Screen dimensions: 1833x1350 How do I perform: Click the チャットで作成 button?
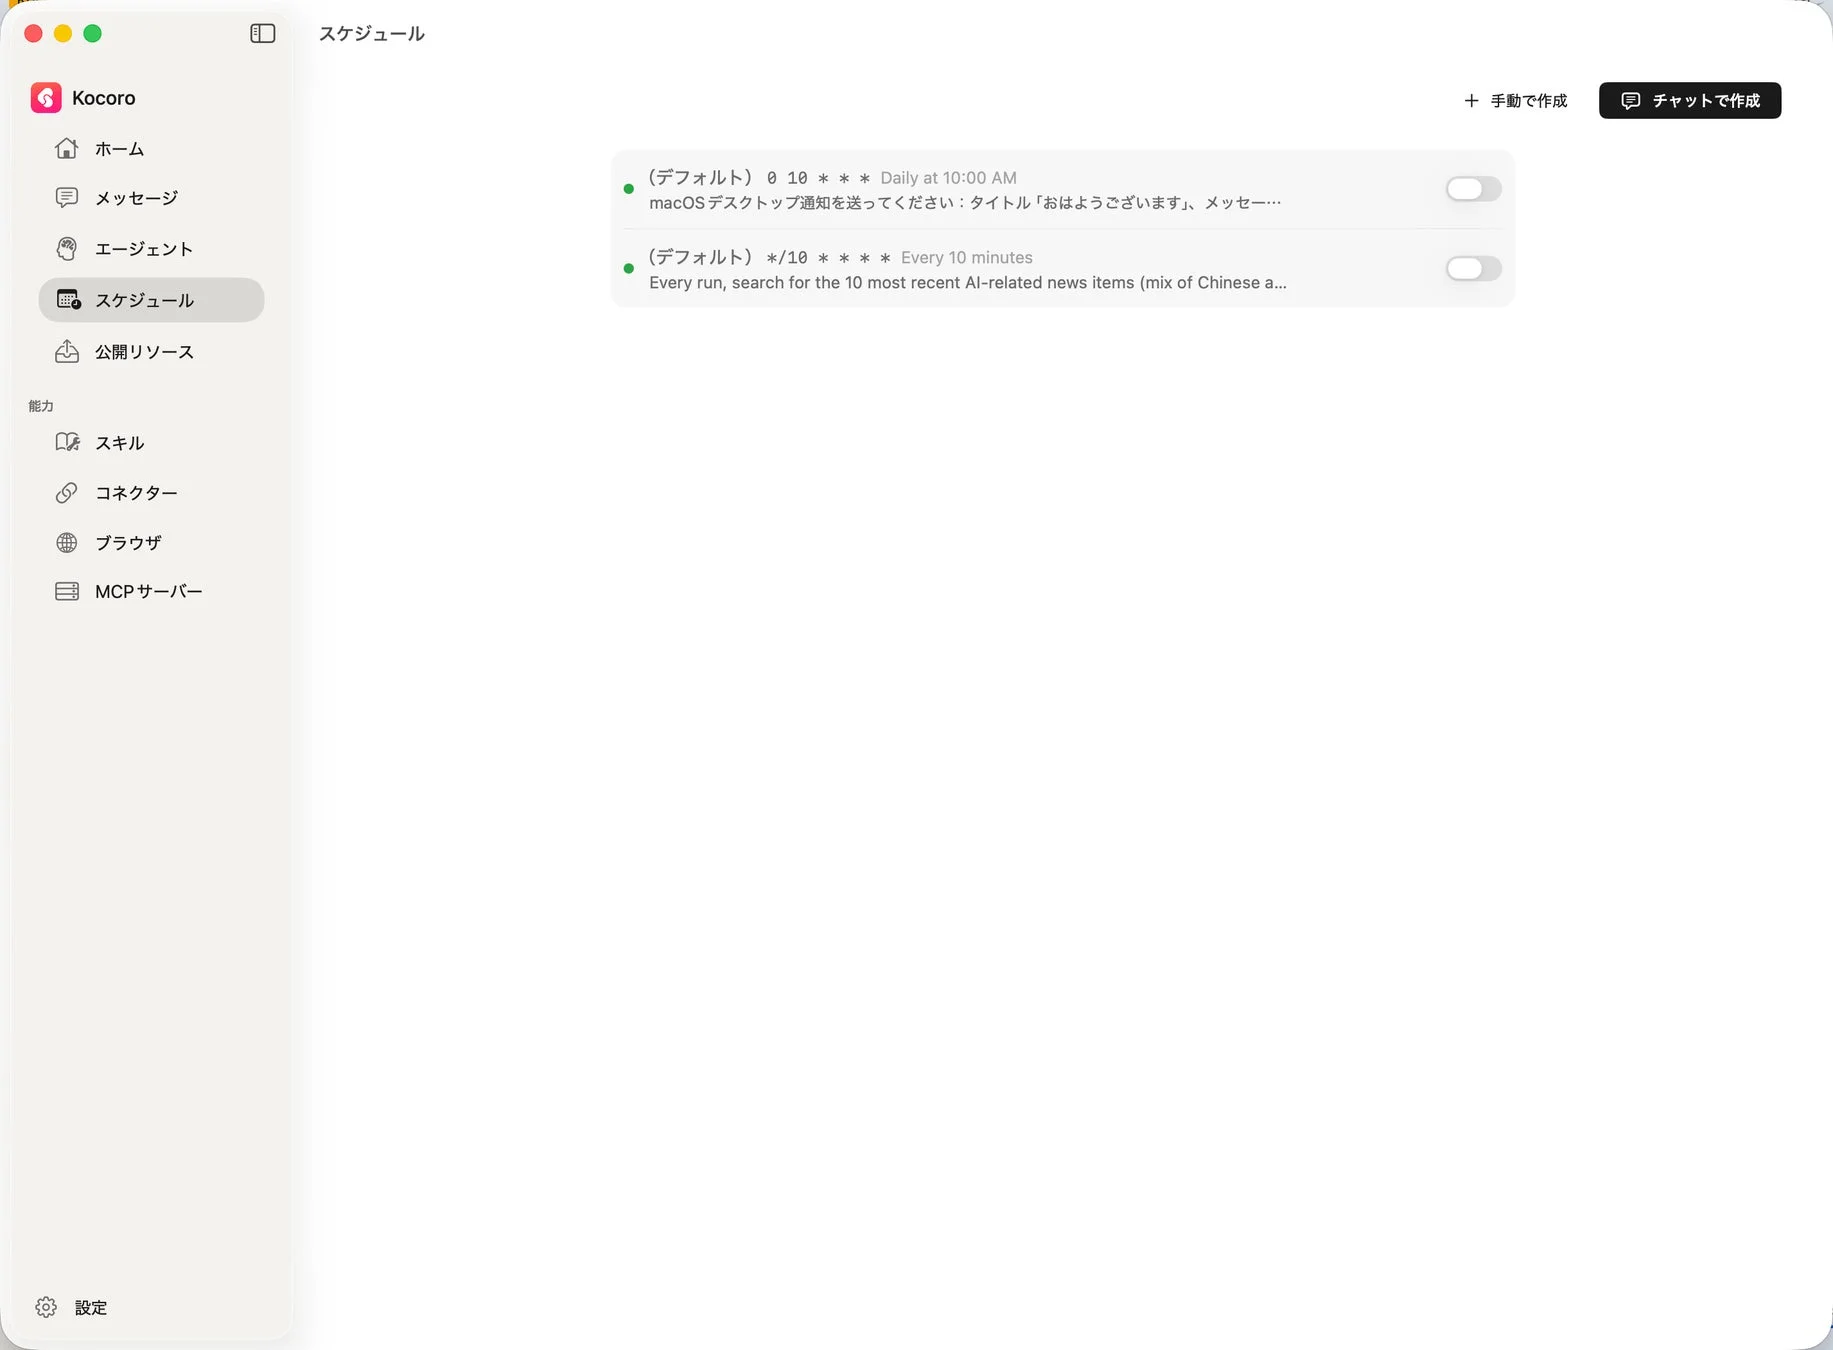click(x=1690, y=100)
